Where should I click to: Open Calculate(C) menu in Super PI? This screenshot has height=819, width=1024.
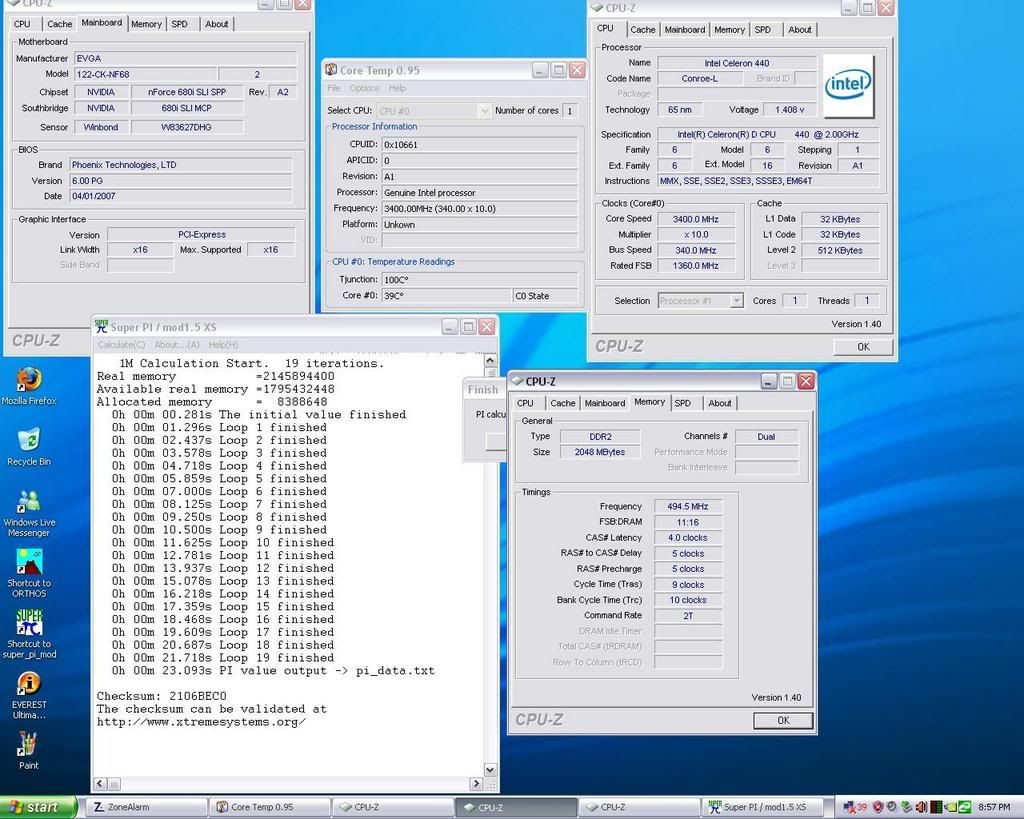click(121, 344)
